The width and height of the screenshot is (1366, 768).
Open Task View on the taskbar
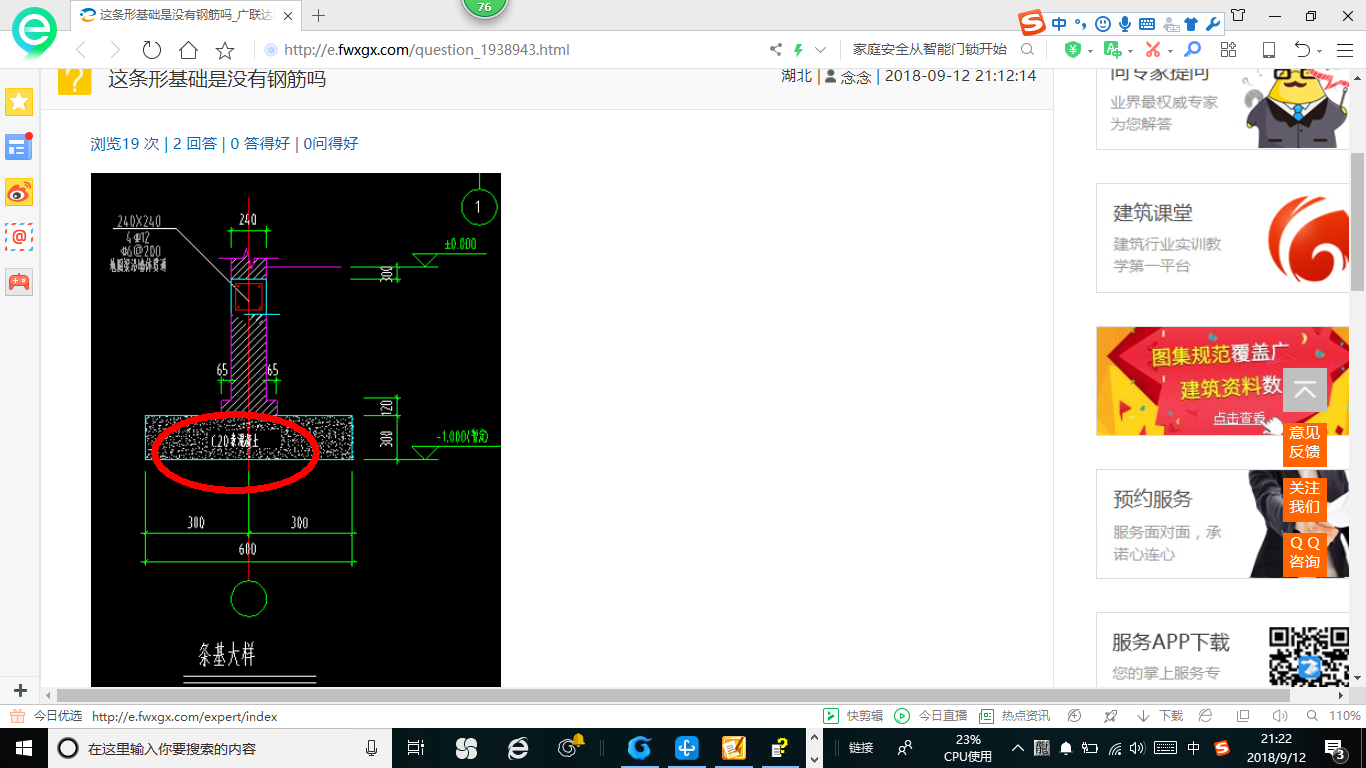pyautogui.click(x=416, y=748)
